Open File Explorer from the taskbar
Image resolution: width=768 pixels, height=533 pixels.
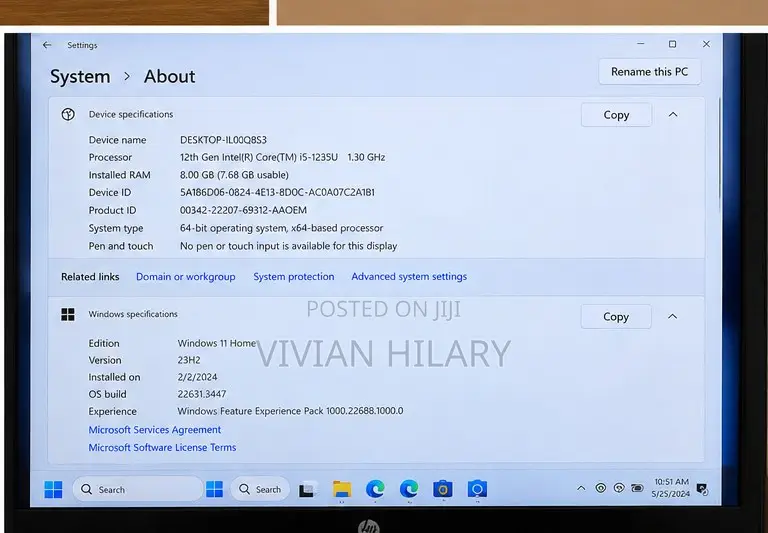pyautogui.click(x=342, y=489)
